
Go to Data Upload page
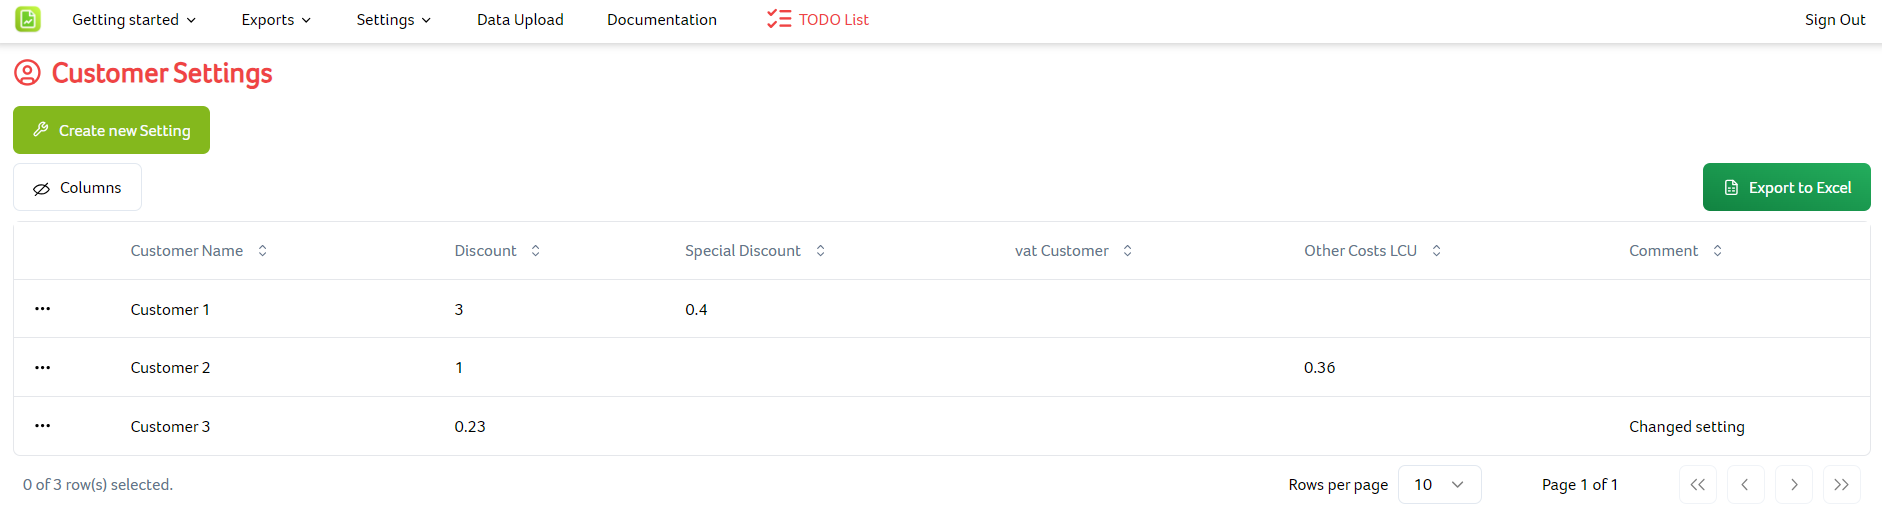pos(520,20)
